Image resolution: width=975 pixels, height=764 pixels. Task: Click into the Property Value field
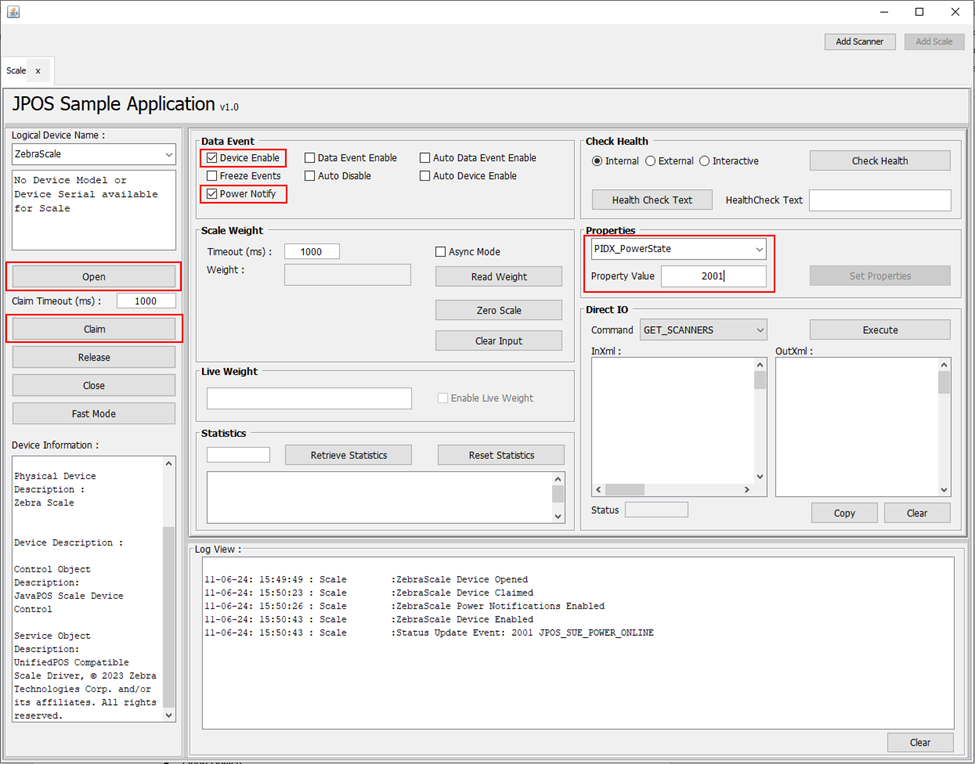pos(714,276)
